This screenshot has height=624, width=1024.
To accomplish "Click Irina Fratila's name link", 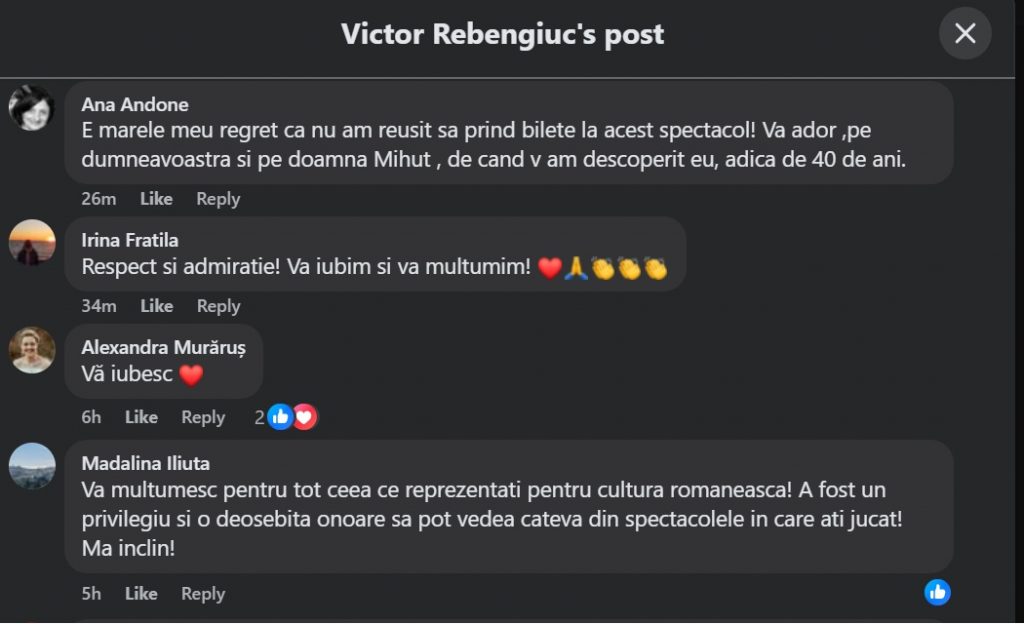I will point(130,240).
